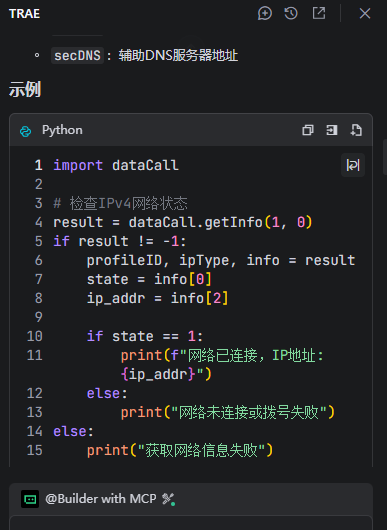This screenshot has height=530, width=387.
Task: Copy the Python code block
Action: pos(308,130)
